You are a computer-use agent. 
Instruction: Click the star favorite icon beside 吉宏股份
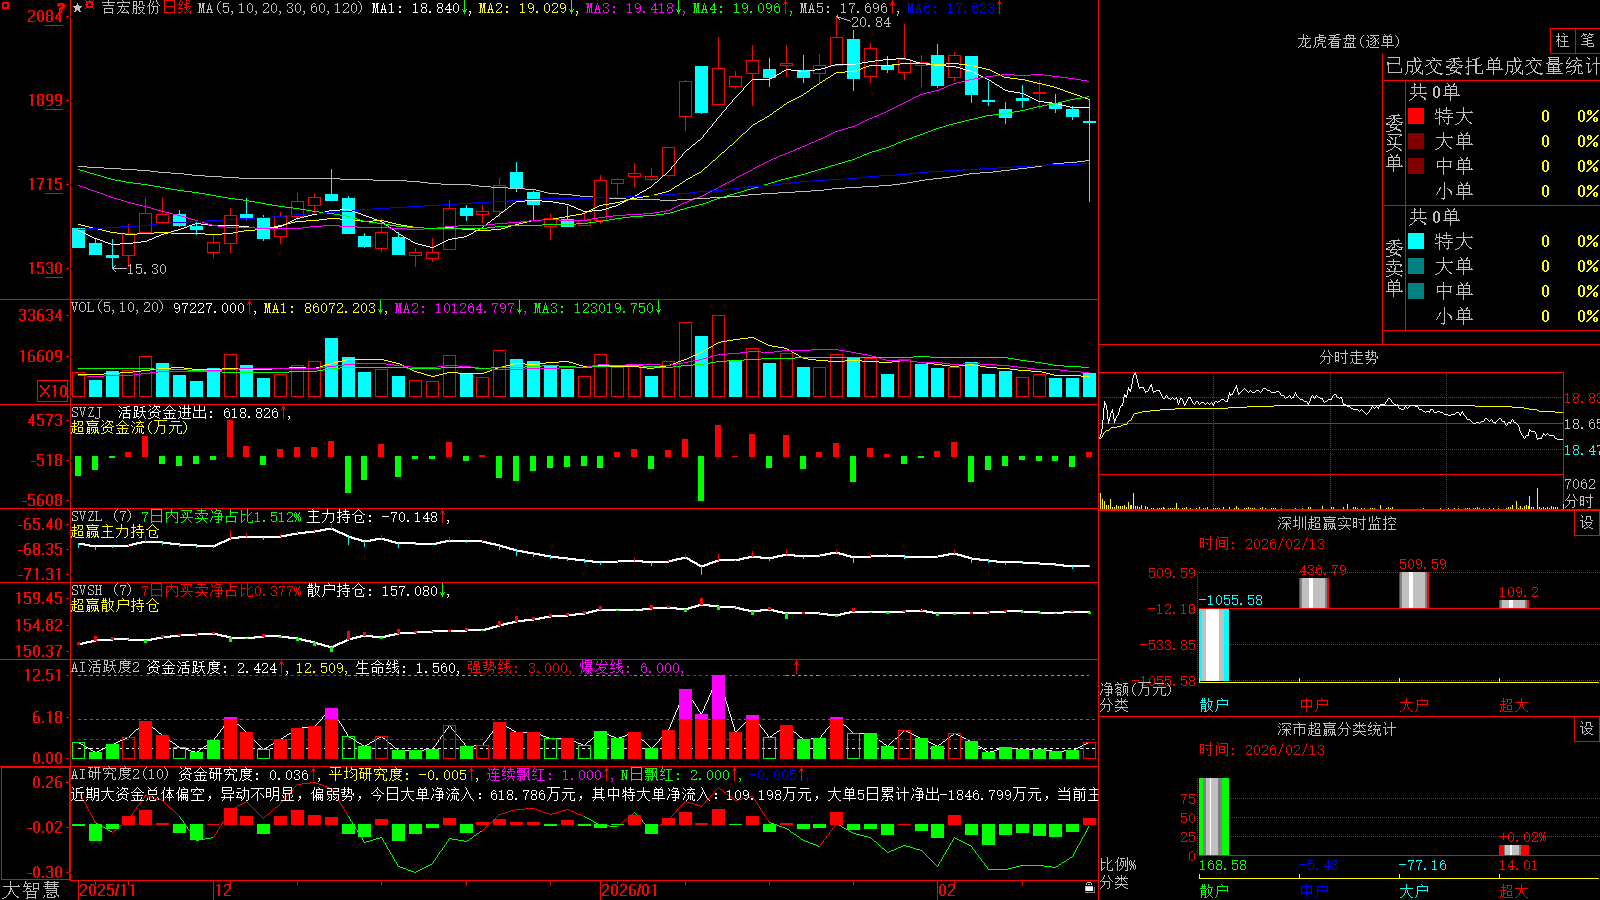[x=77, y=8]
